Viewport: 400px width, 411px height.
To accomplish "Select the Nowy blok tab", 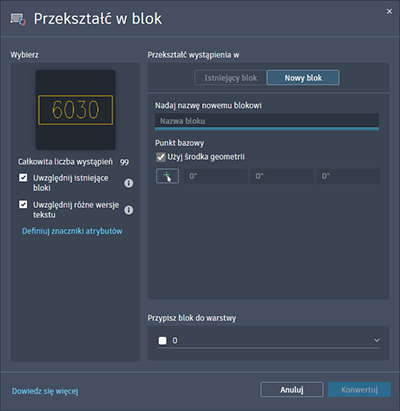I will [303, 78].
